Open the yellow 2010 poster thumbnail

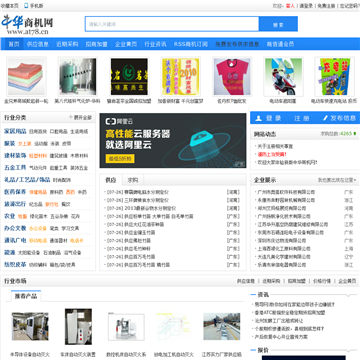180,77
